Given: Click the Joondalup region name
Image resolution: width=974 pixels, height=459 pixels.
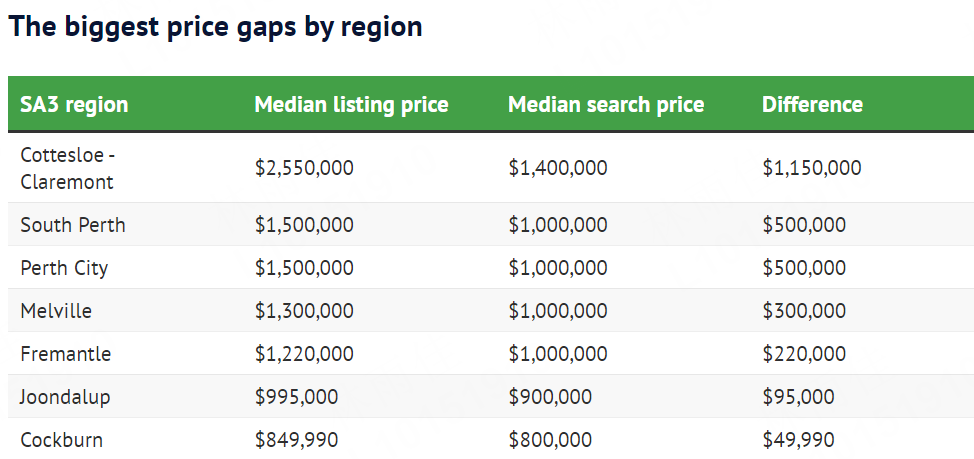Looking at the screenshot, I should [x=65, y=397].
